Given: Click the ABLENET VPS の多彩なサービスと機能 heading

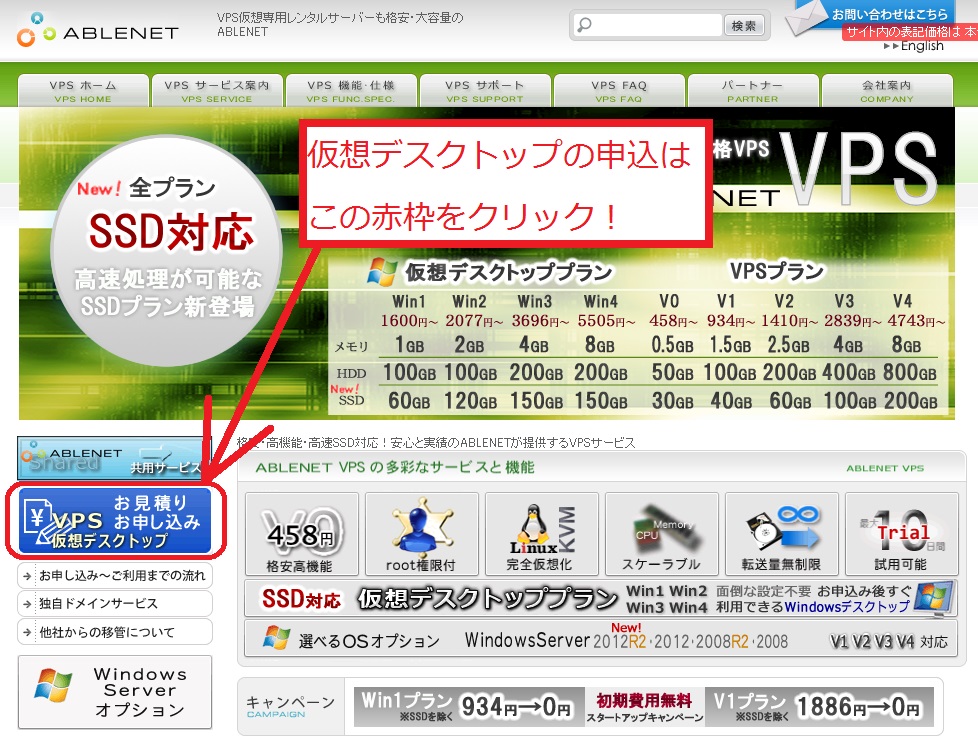Looking at the screenshot, I should click(395, 467).
